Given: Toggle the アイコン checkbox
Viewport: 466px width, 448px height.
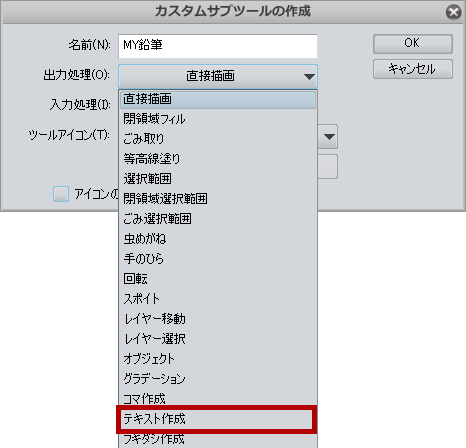Looking at the screenshot, I should (x=61, y=194).
